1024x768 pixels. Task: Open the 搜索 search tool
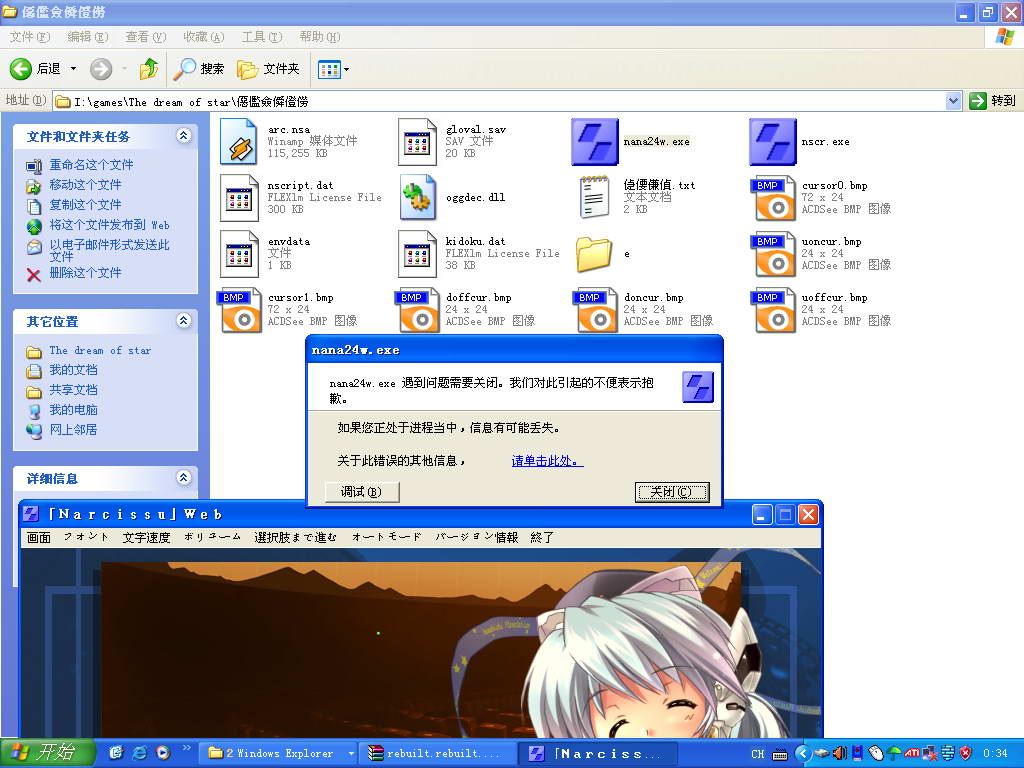[199, 69]
